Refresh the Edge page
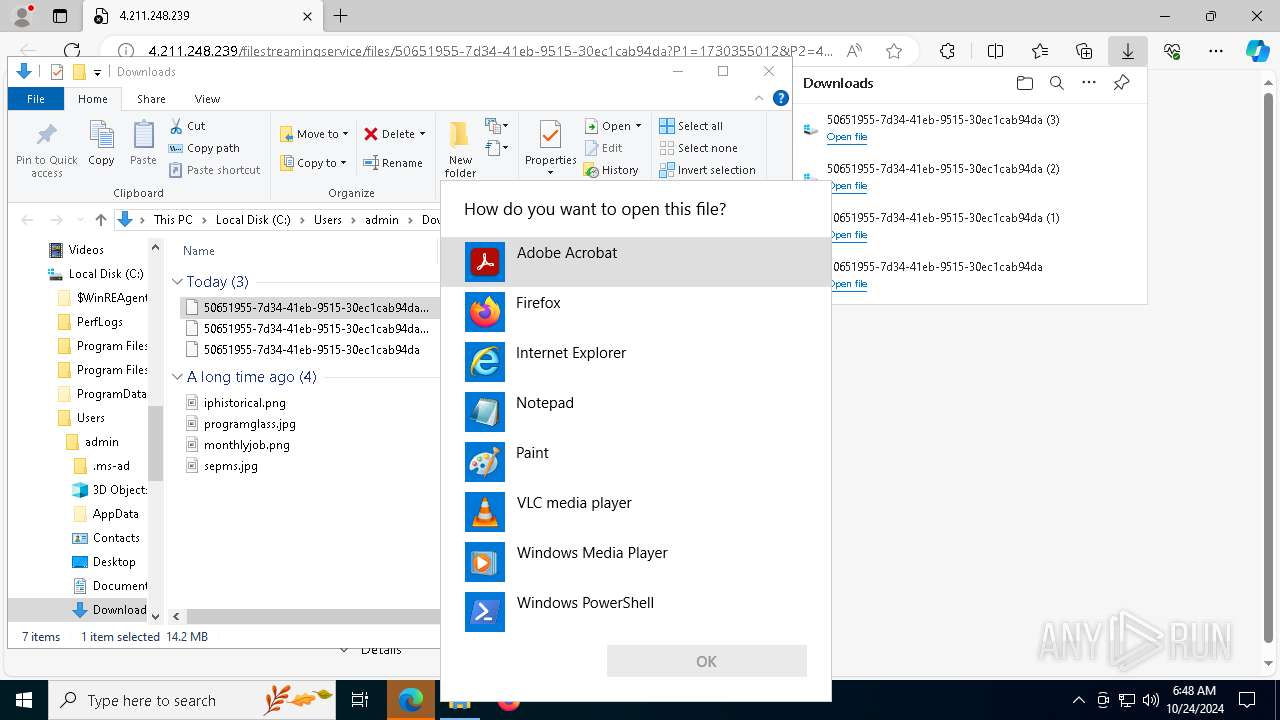 pos(72,51)
